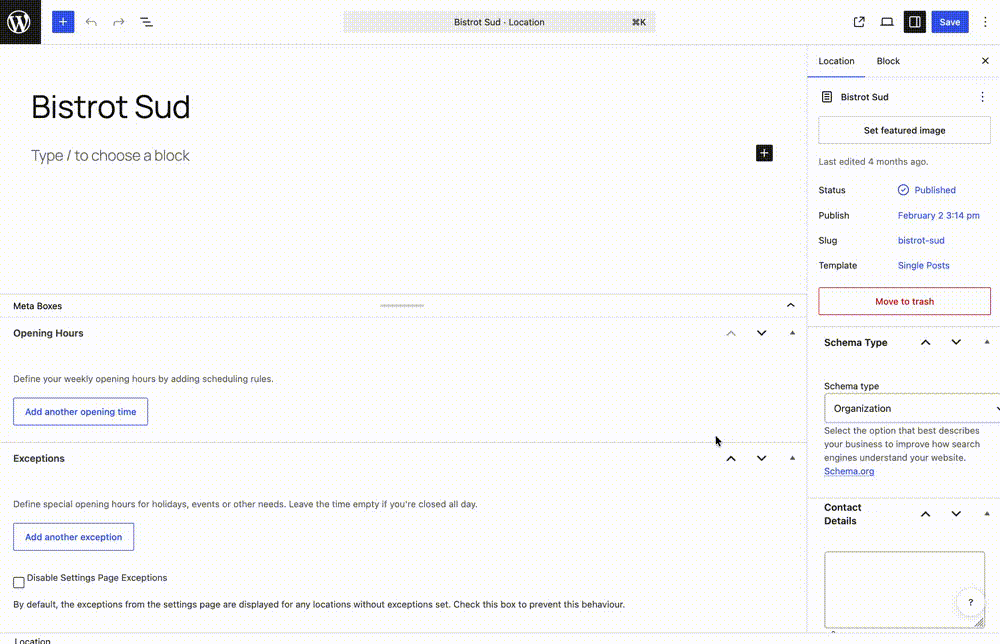Edit the February 2 publish date
Viewport: 1000px width, 644px height.
point(939,216)
